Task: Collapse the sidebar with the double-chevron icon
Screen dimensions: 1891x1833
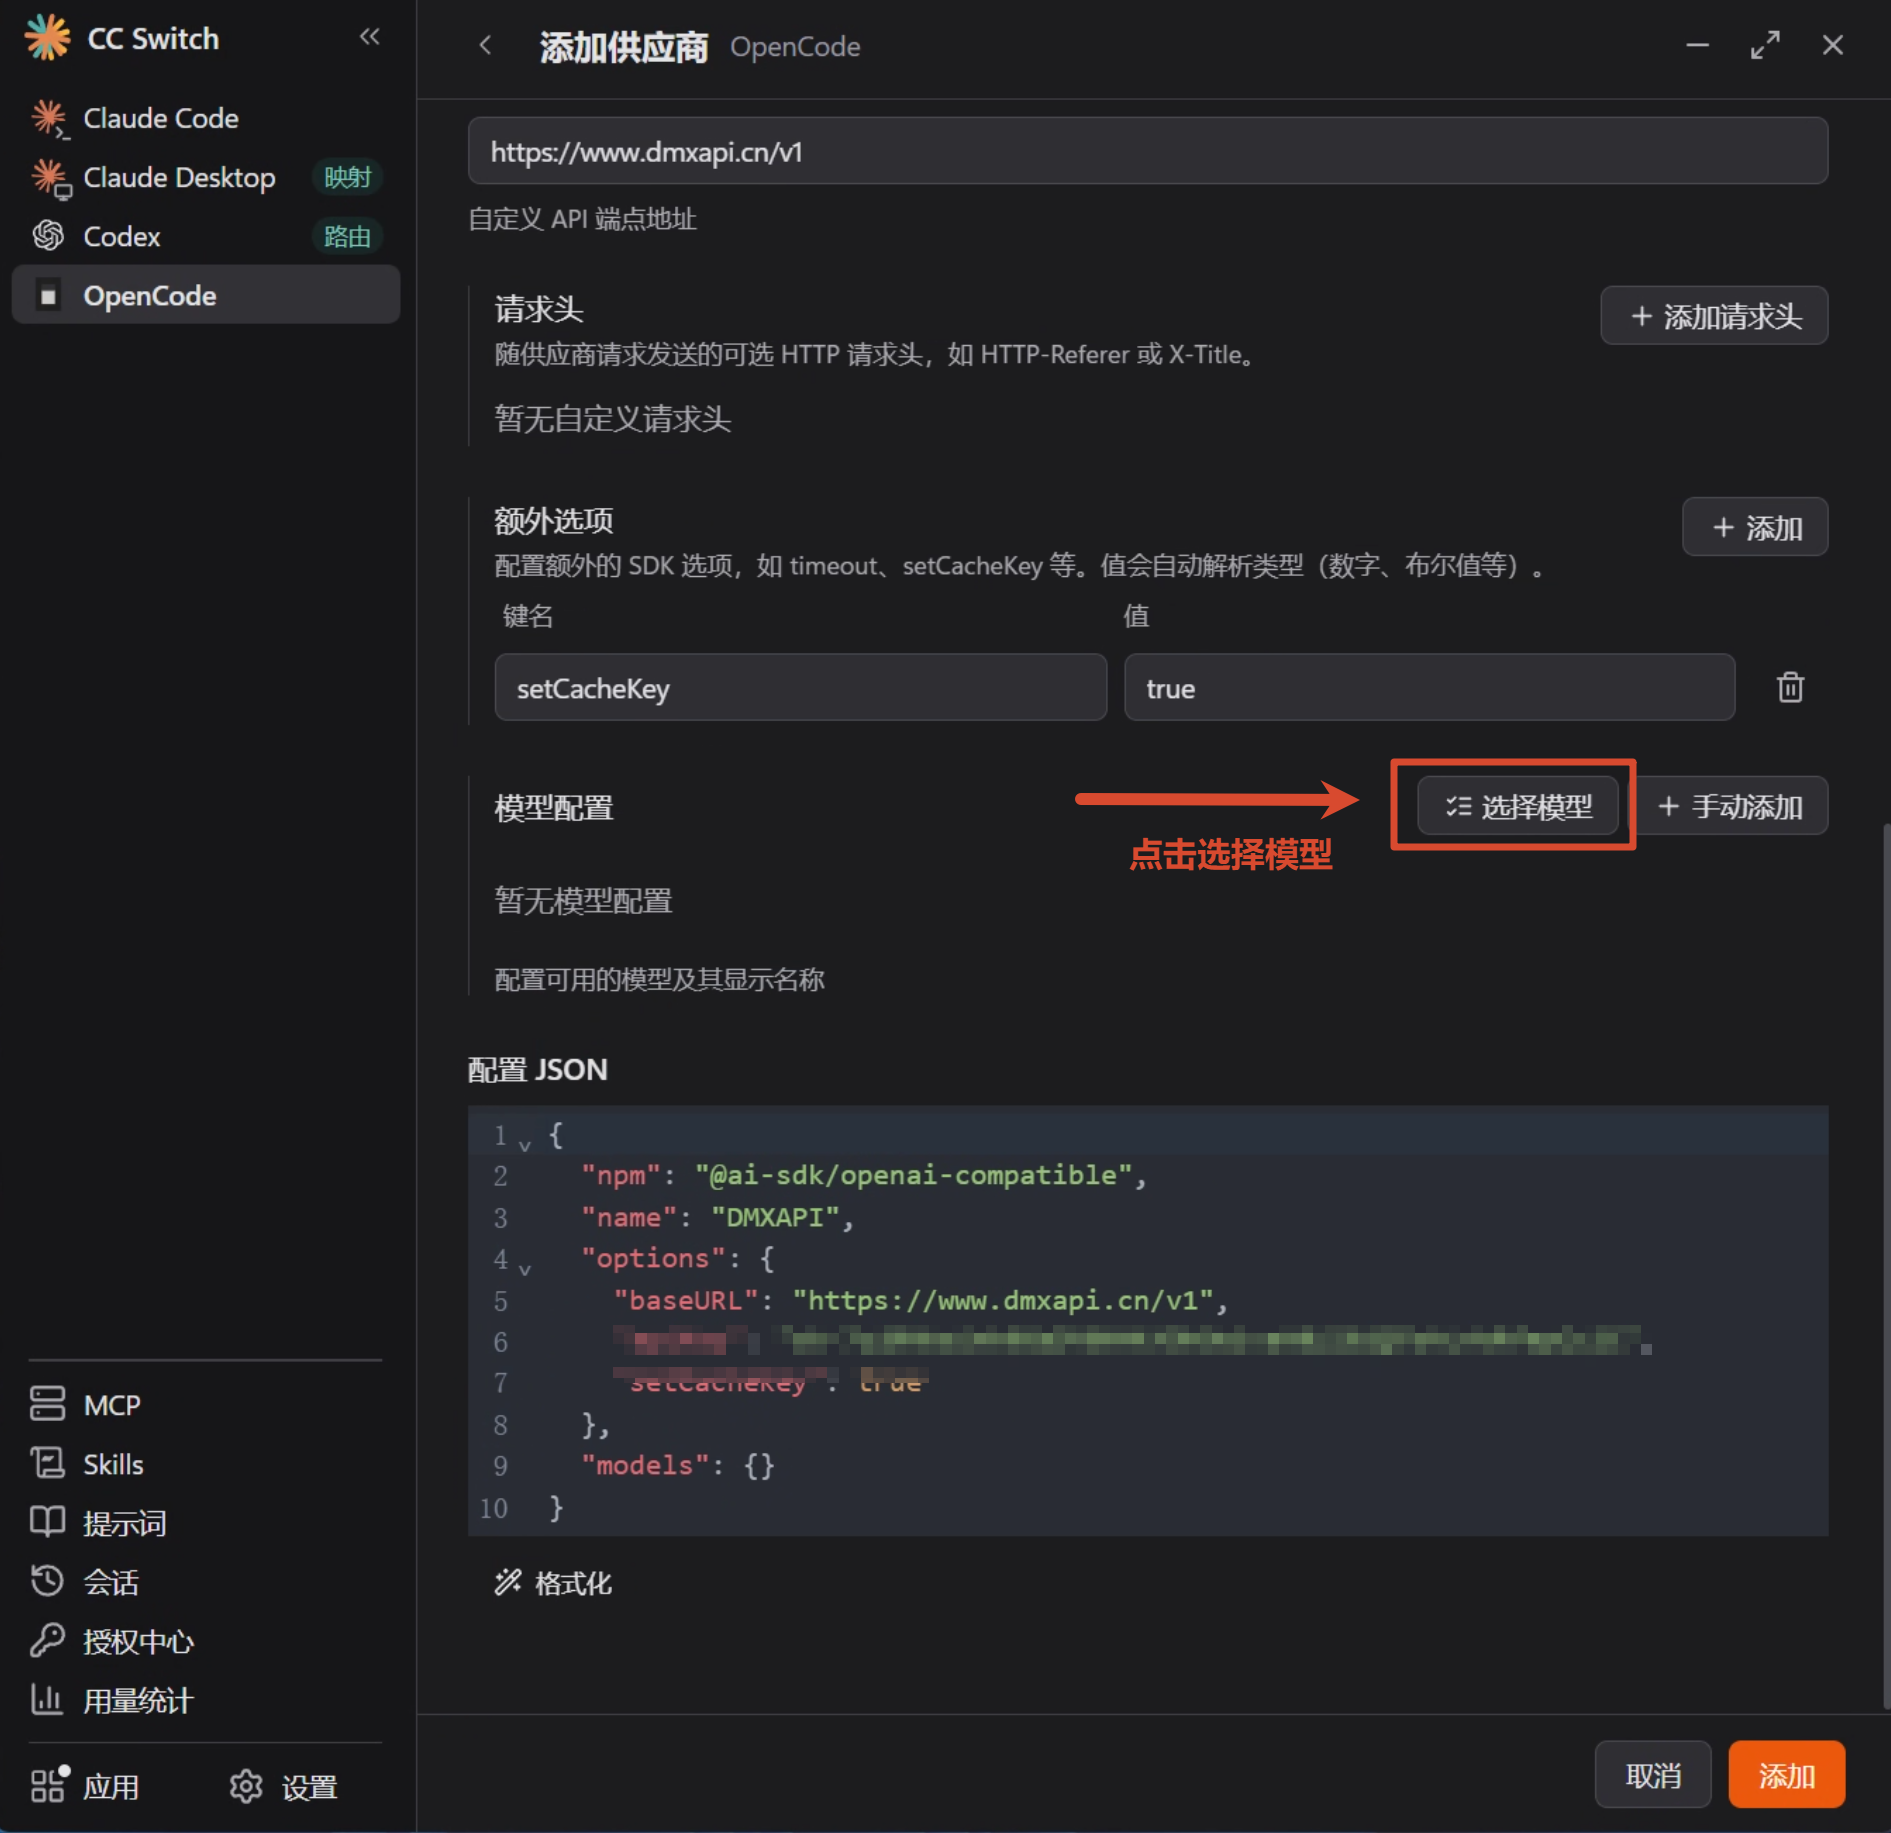Action: coord(370,37)
